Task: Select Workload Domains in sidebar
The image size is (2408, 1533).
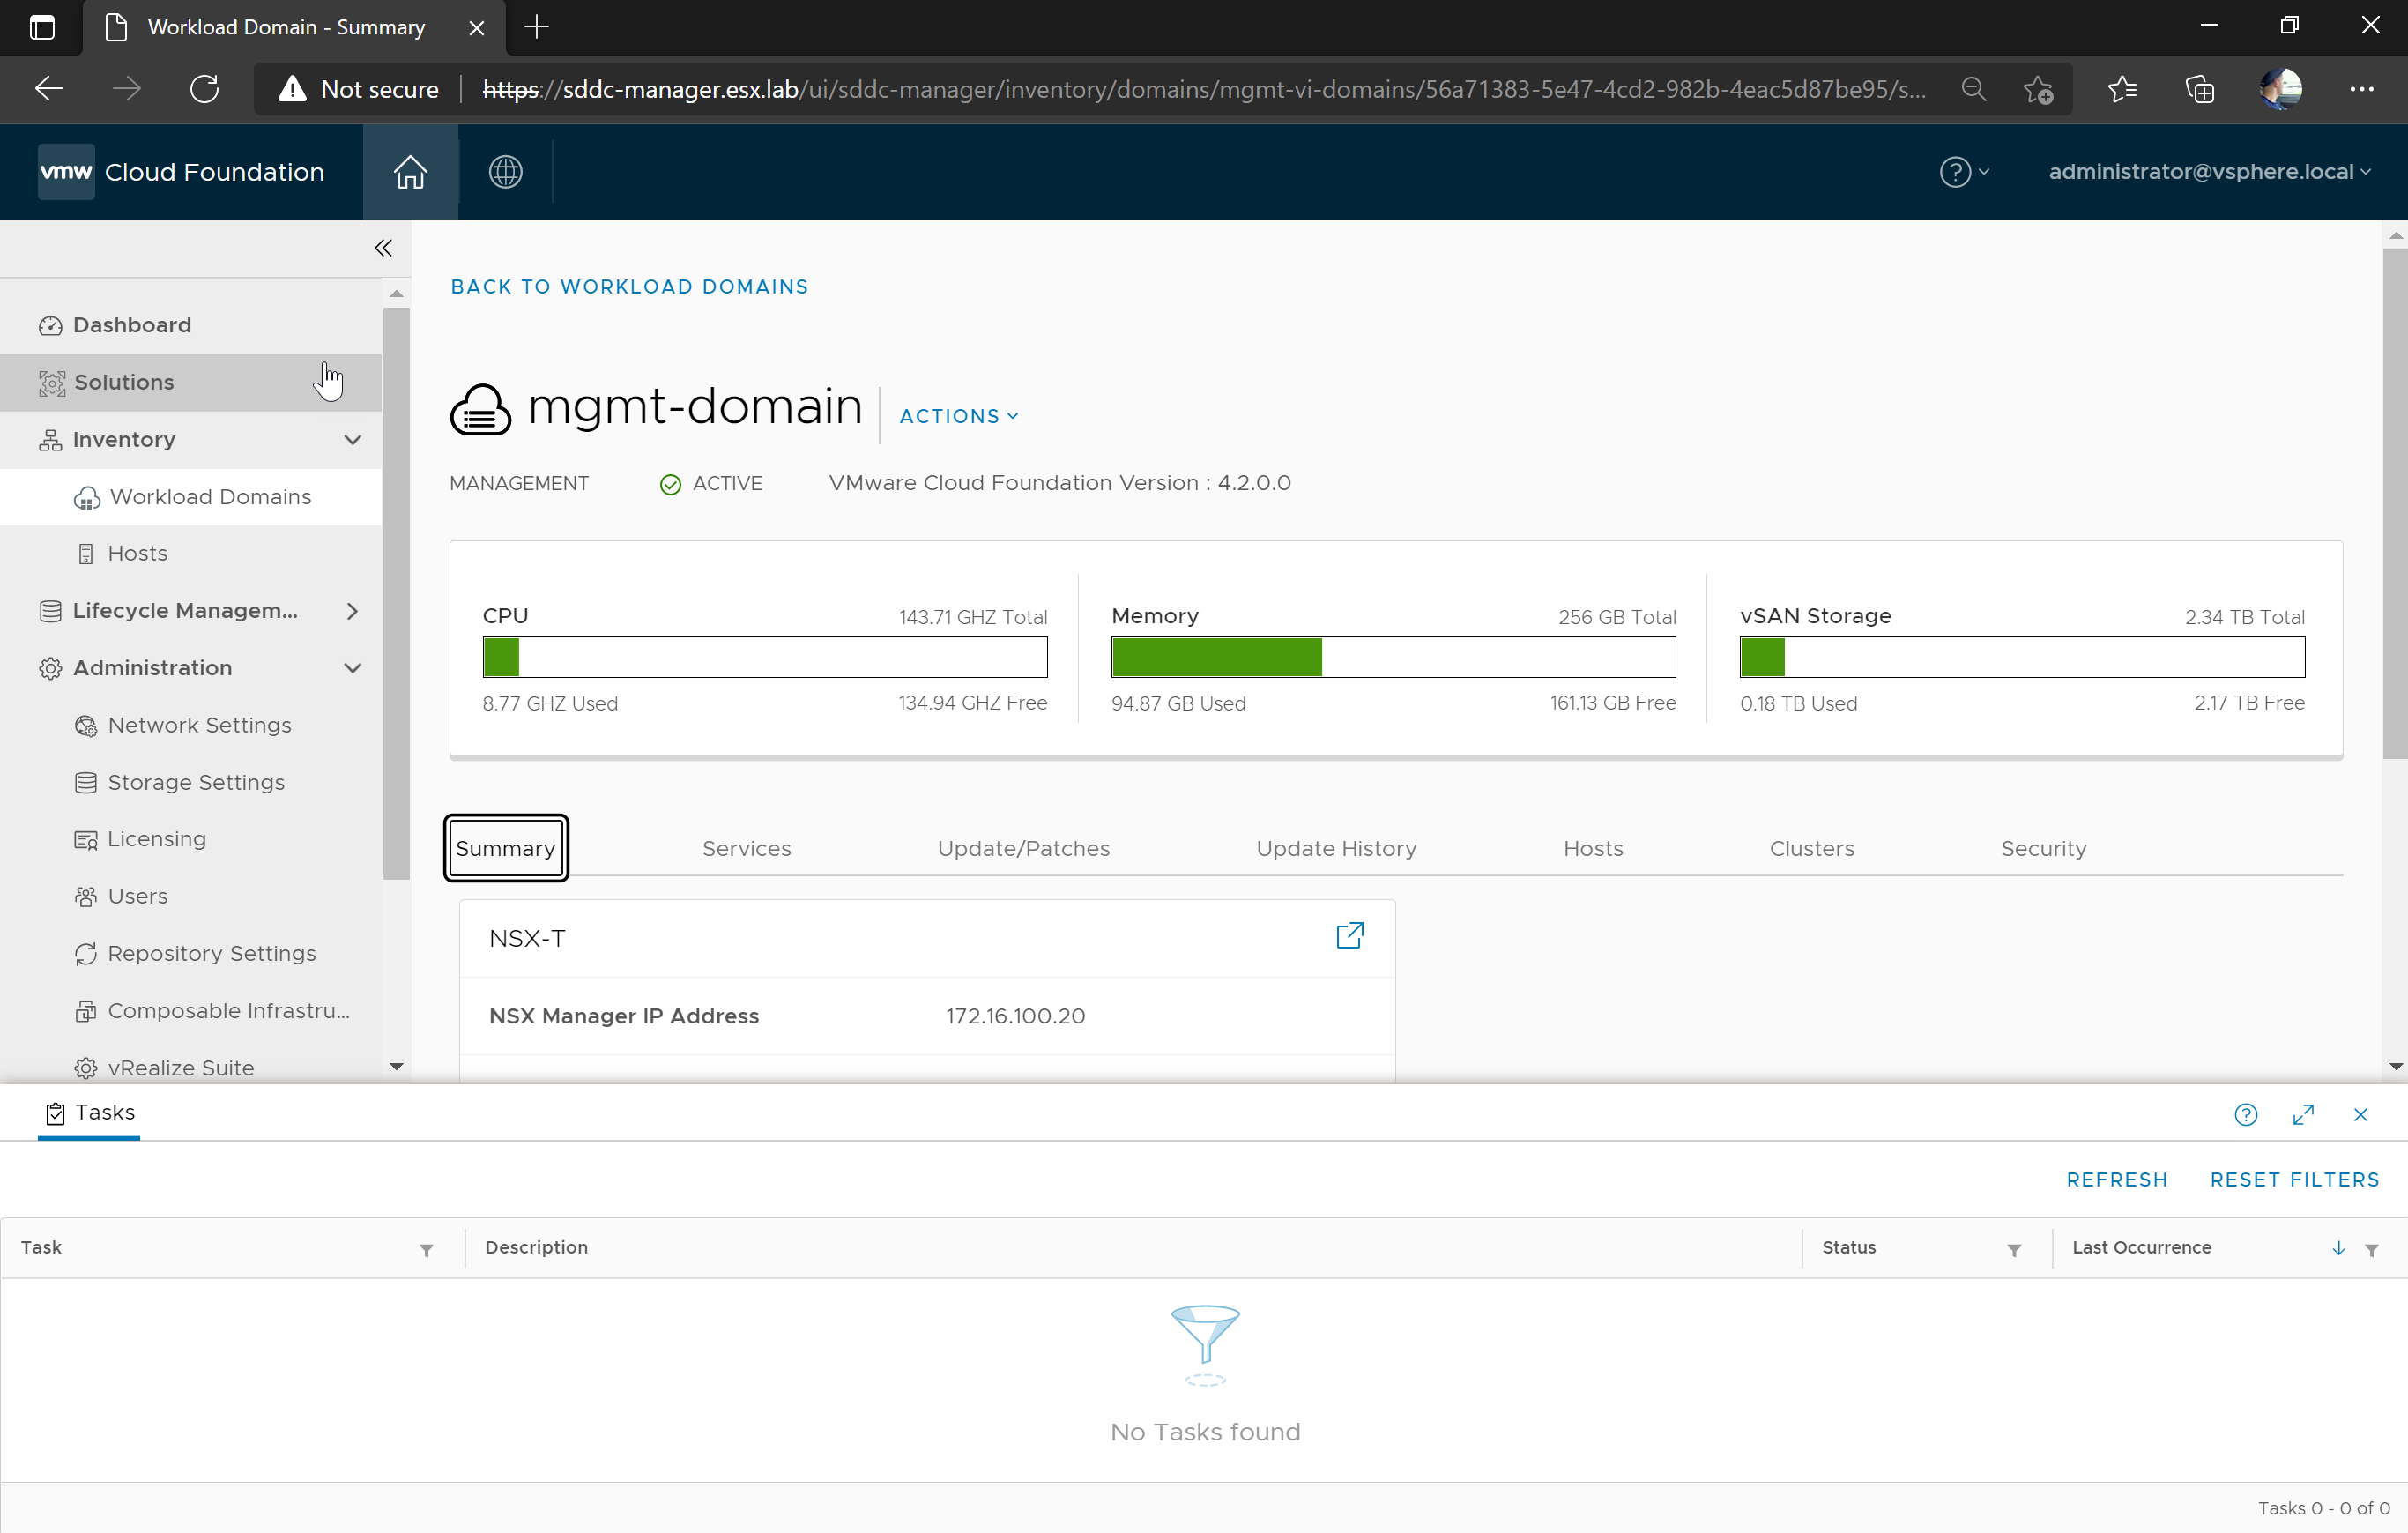Action: pyautogui.click(x=190, y=497)
